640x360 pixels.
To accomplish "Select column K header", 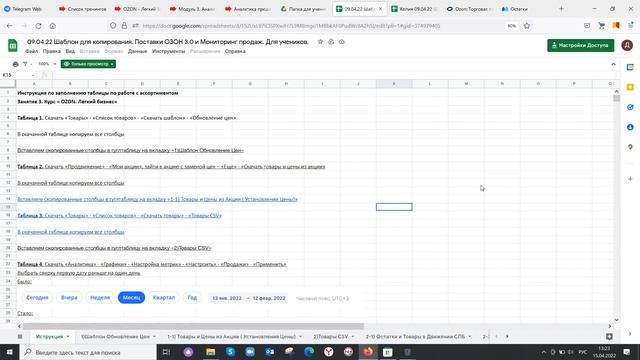I will tap(394, 84).
